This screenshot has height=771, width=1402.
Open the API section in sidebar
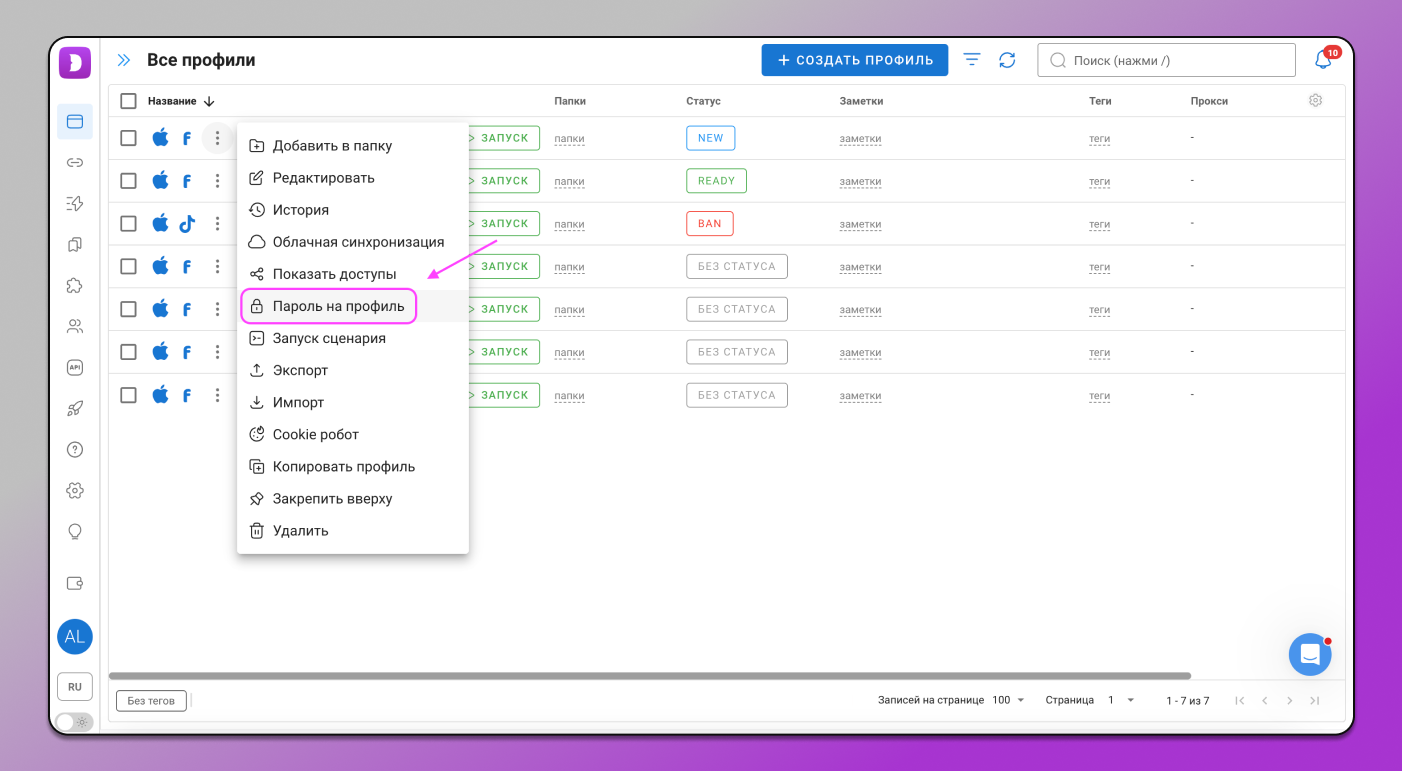(x=75, y=367)
